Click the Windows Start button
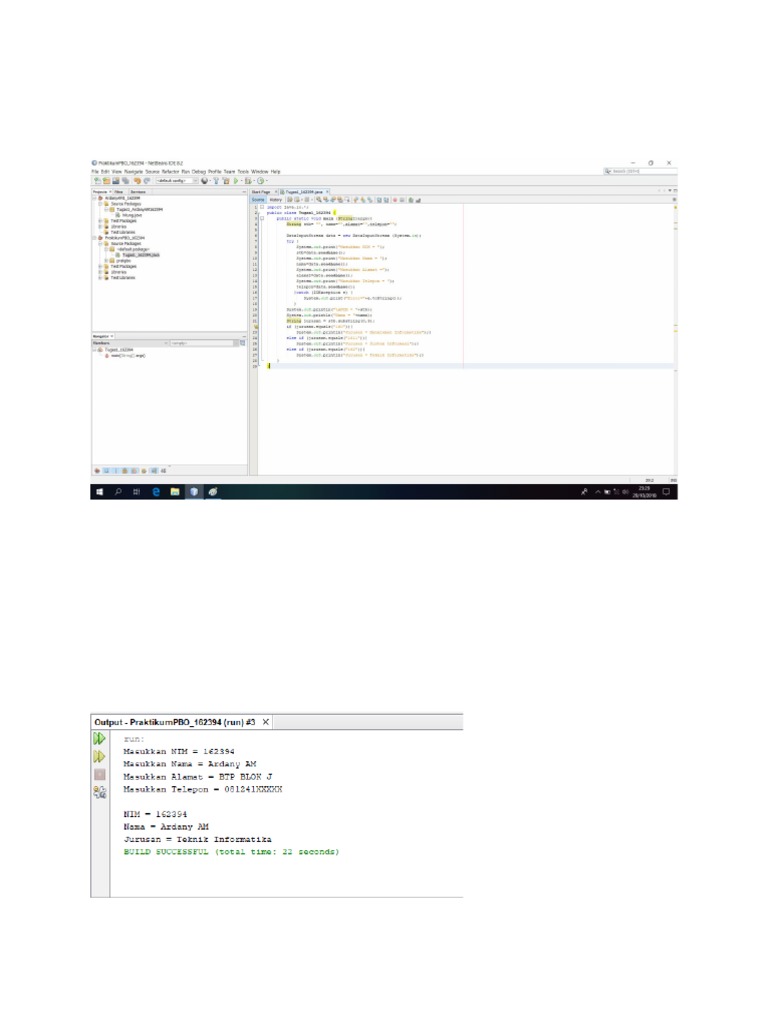 (100, 492)
